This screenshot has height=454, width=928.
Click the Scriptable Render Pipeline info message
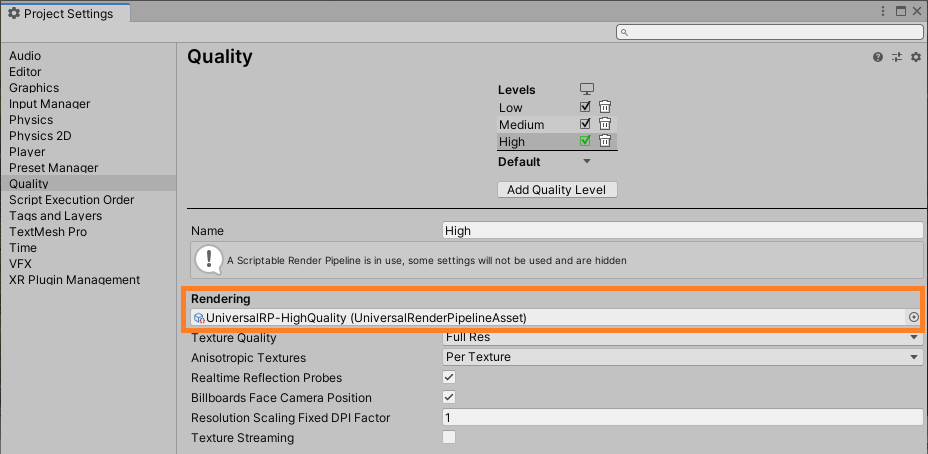(556, 260)
